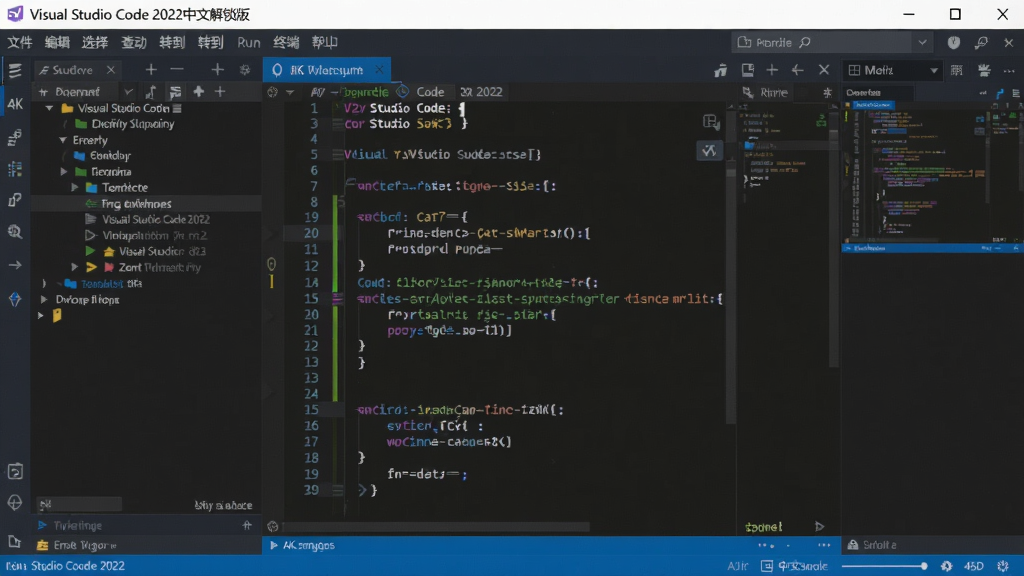Toggle the pin icon in Tyvletinge header
This screenshot has height=576, width=1024.
247,525
